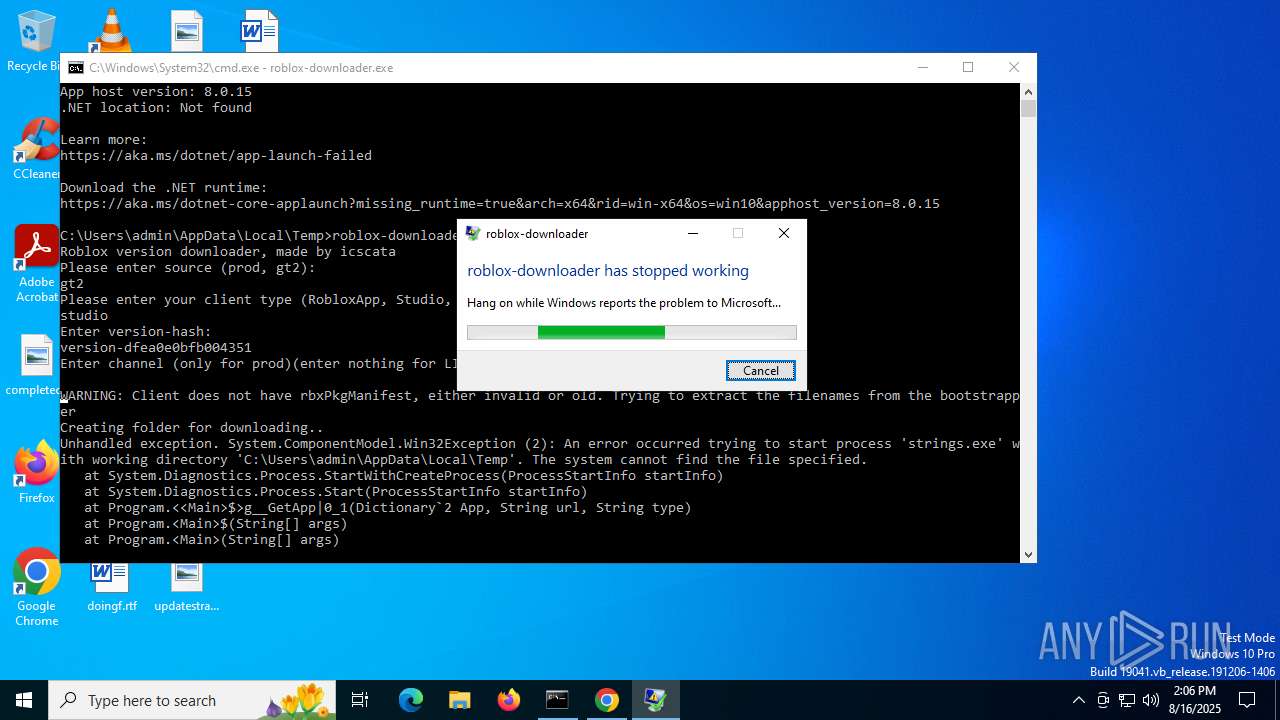The width and height of the screenshot is (1280, 720).
Task: Open the CCleaner desktop shortcut
Action: pos(36,150)
